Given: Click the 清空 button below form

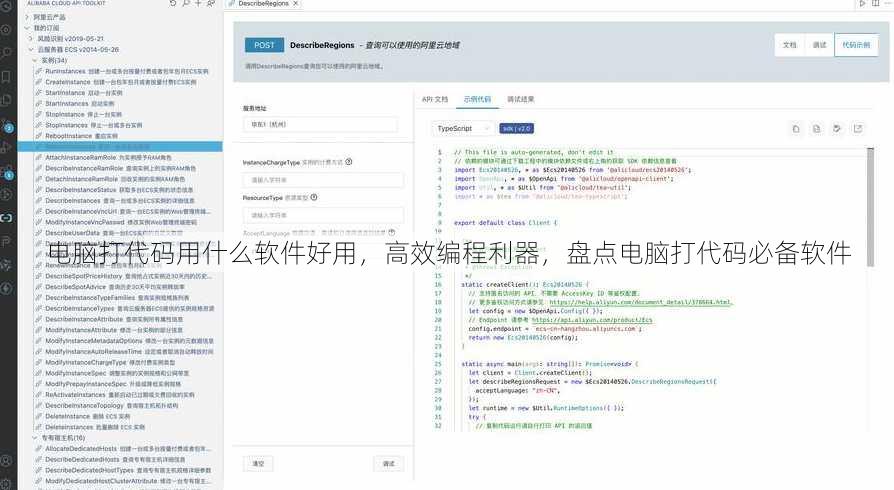Looking at the screenshot, I should (x=258, y=464).
